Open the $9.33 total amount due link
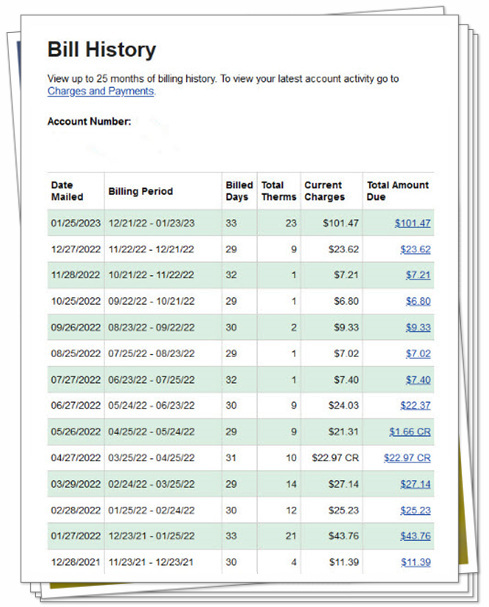 pyautogui.click(x=418, y=328)
